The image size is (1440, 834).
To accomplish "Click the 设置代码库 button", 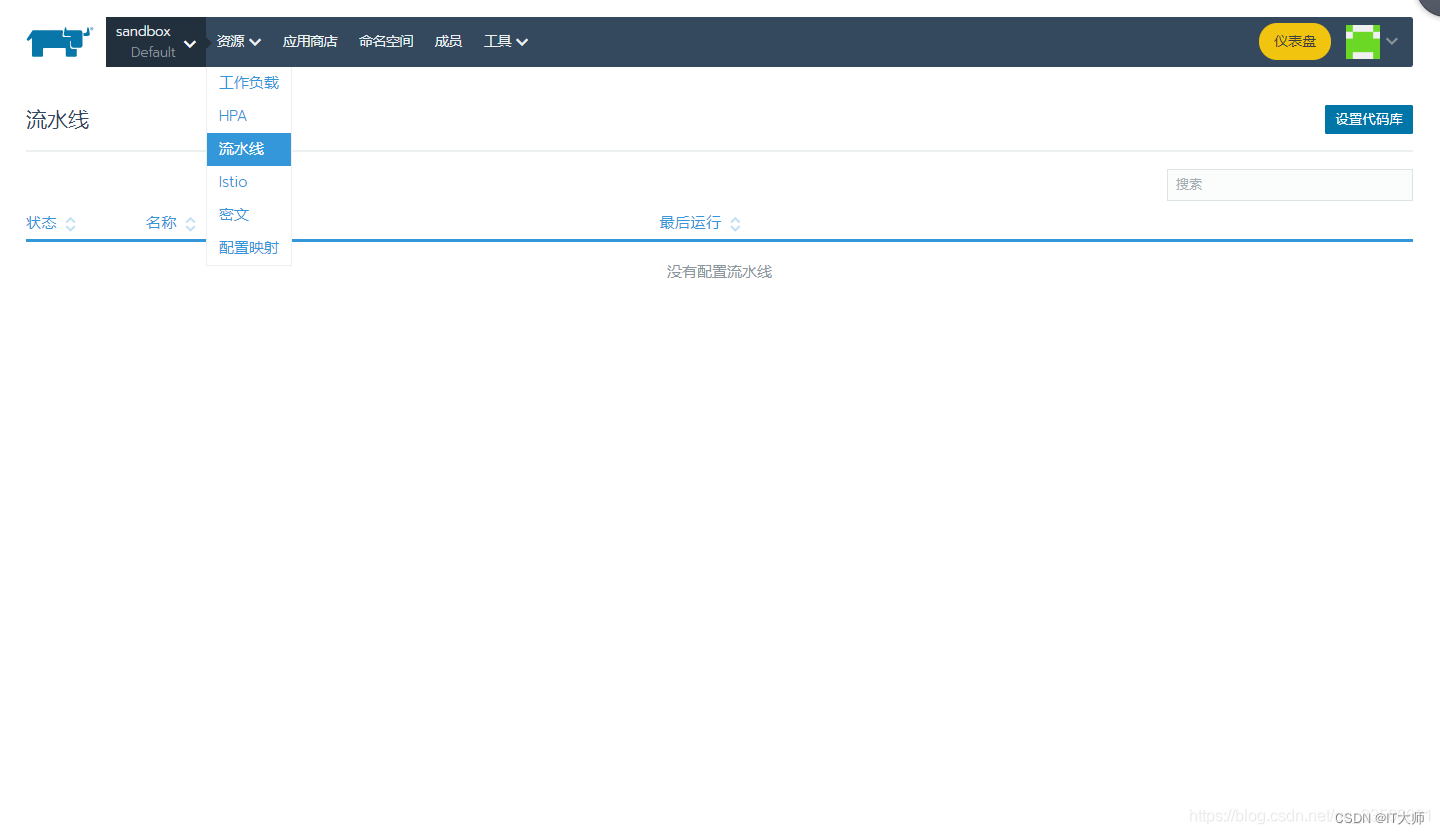I will click(x=1369, y=119).
